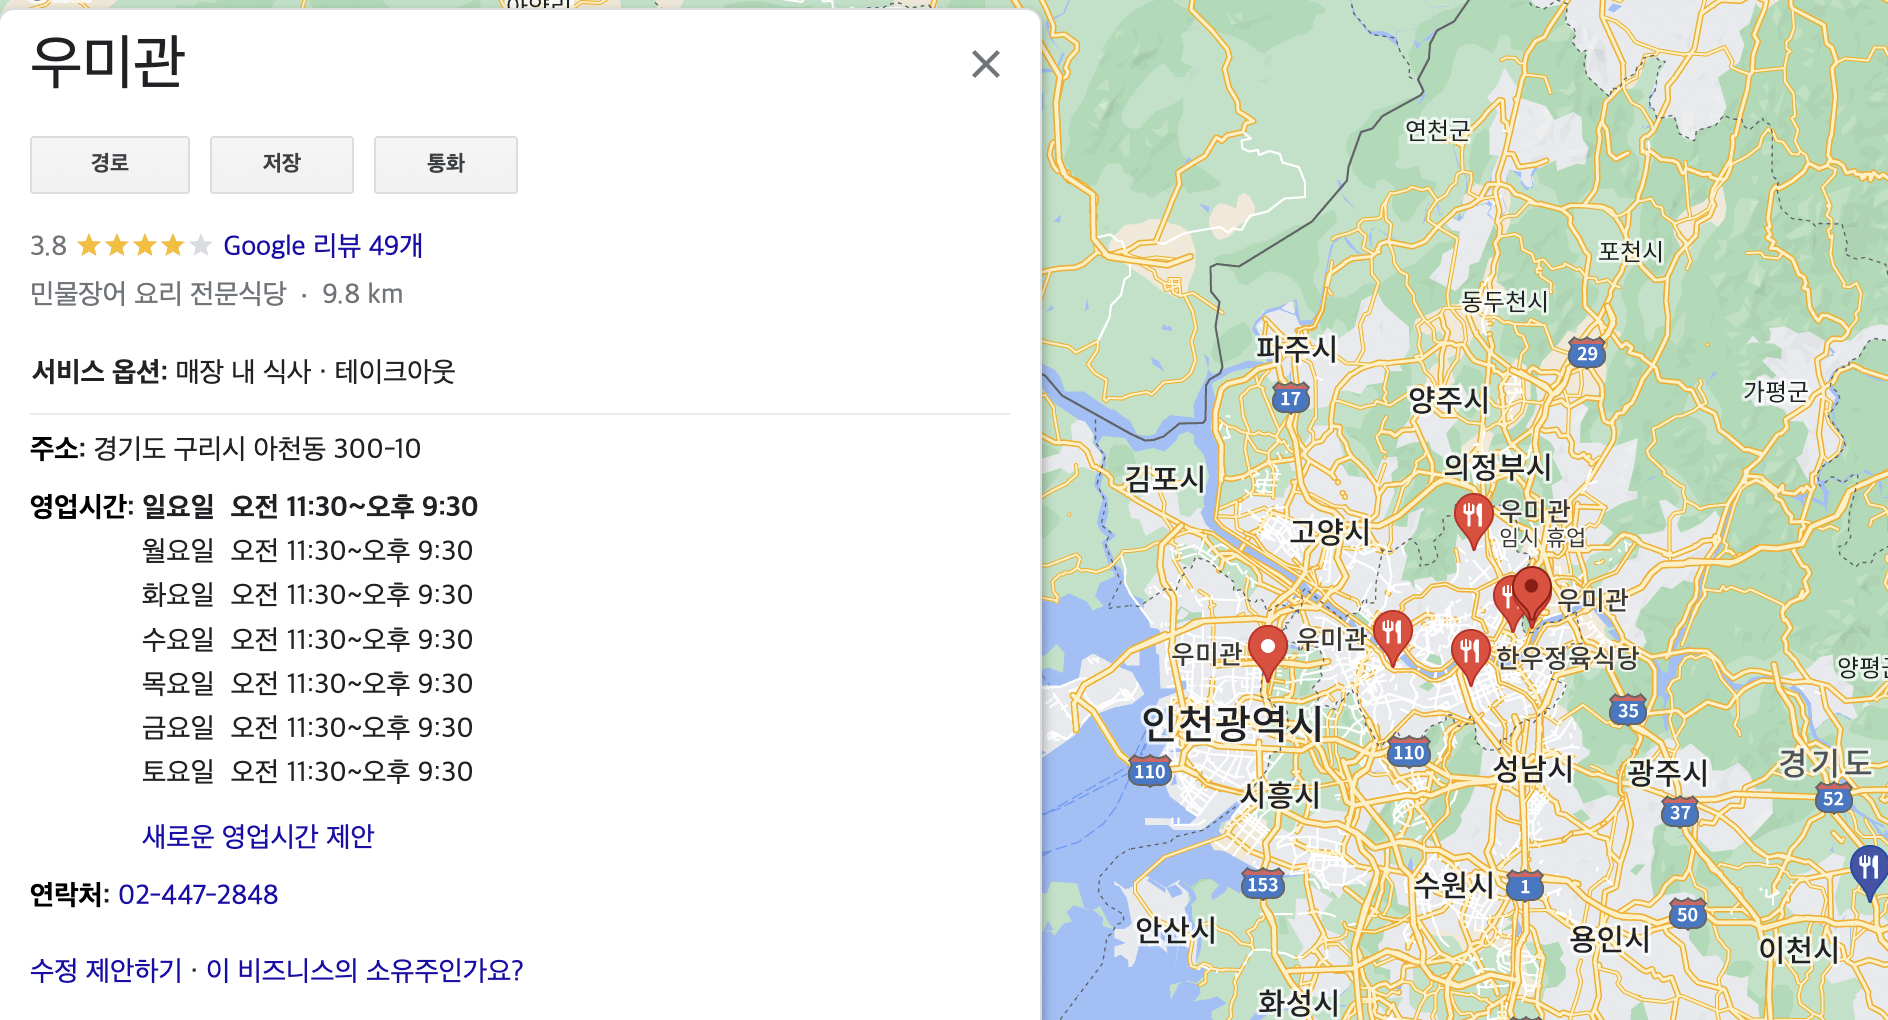1888x1020 pixels.
Task: Click 수정 제안하기 link
Action: [106, 970]
